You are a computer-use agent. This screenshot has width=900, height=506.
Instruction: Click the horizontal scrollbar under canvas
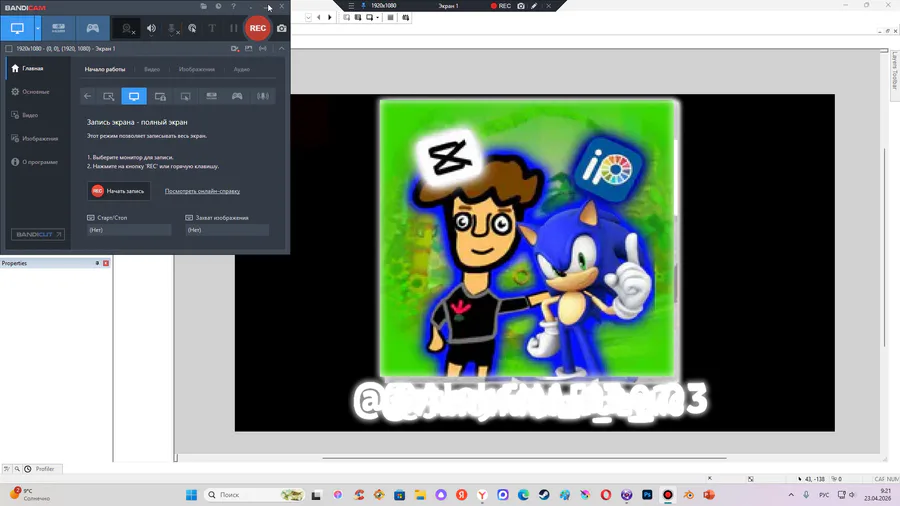click(x=524, y=458)
